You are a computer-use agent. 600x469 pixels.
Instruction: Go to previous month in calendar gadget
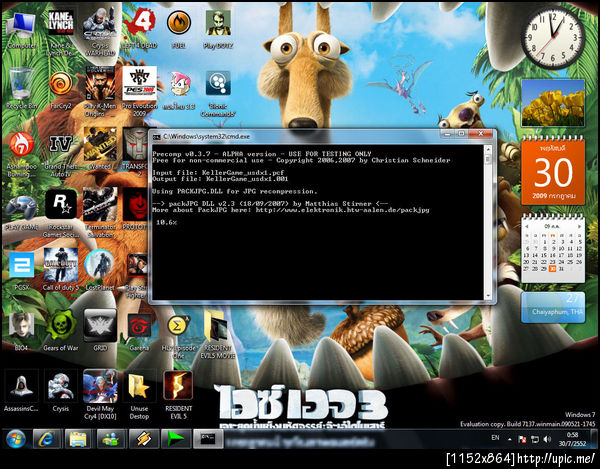tap(527, 226)
